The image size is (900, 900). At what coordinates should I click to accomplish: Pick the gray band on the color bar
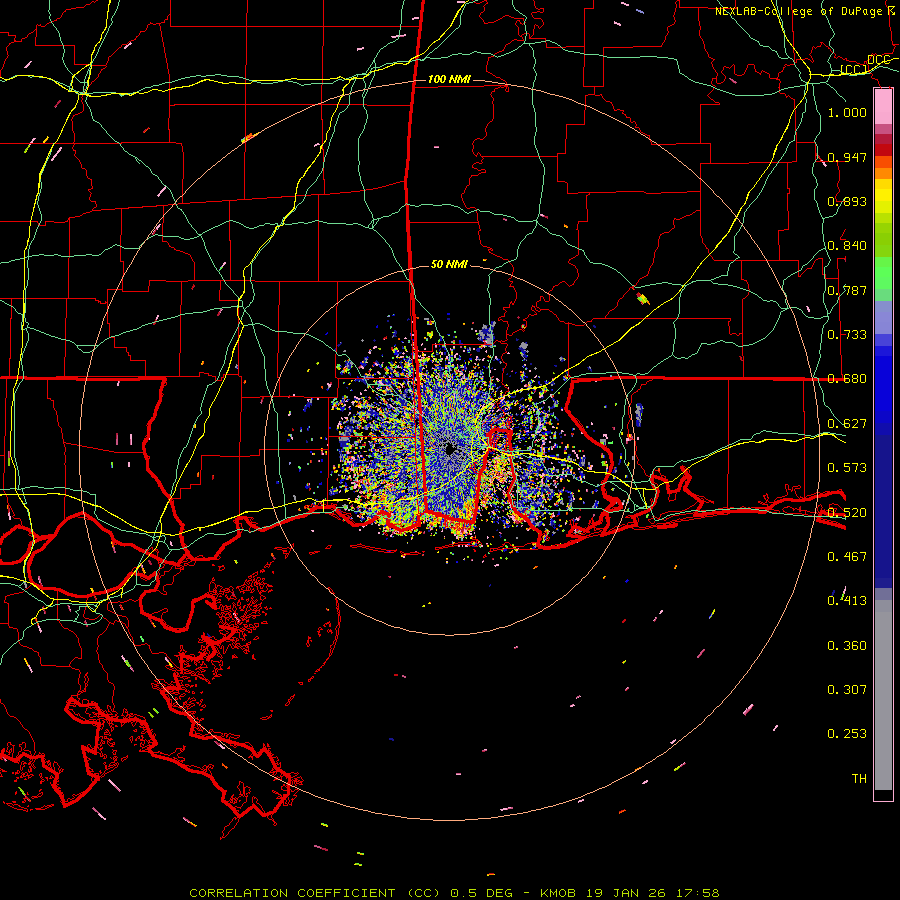(883, 695)
